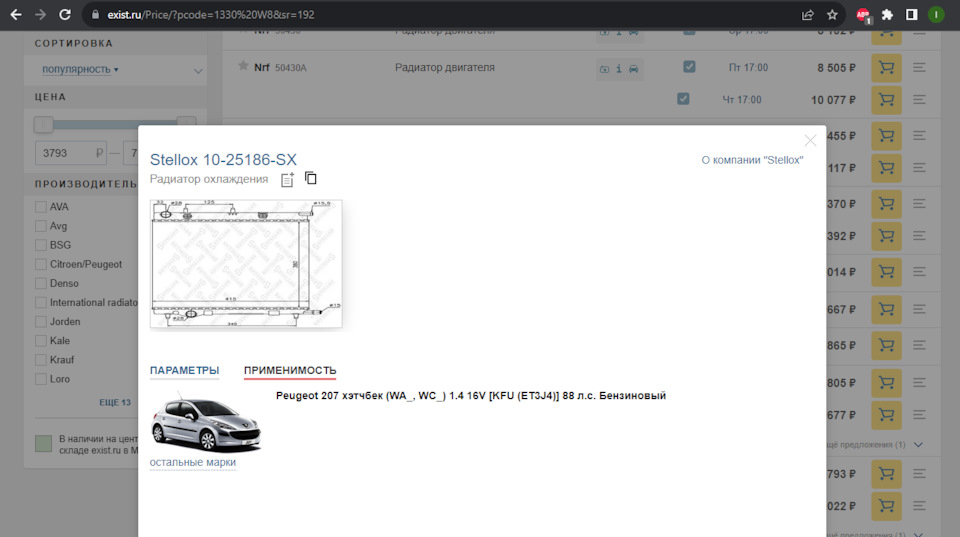Open the ABP adblock extension
Viewport: 960px width, 537px height.
point(863,15)
